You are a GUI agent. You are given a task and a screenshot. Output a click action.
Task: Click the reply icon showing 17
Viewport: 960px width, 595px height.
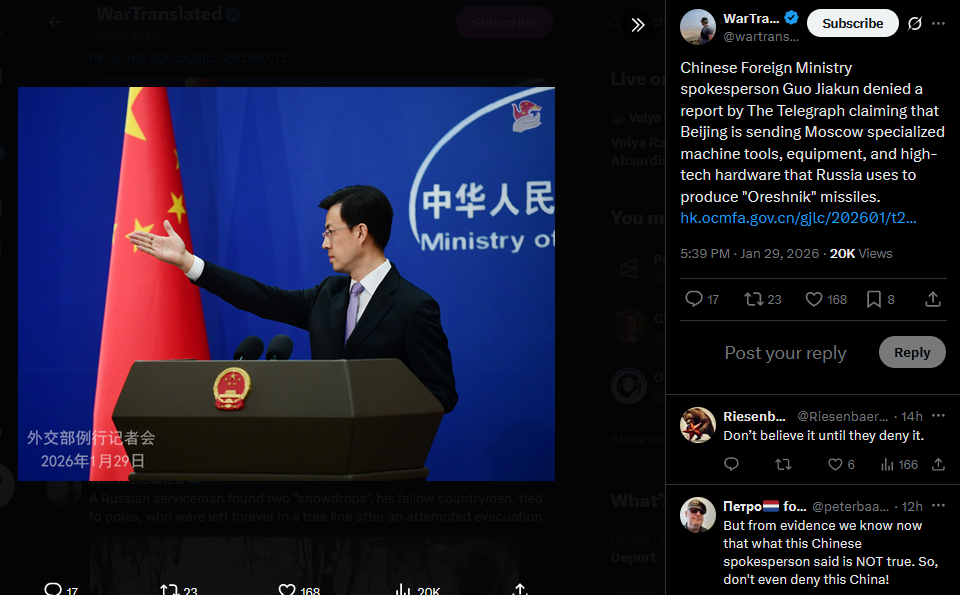pos(702,299)
